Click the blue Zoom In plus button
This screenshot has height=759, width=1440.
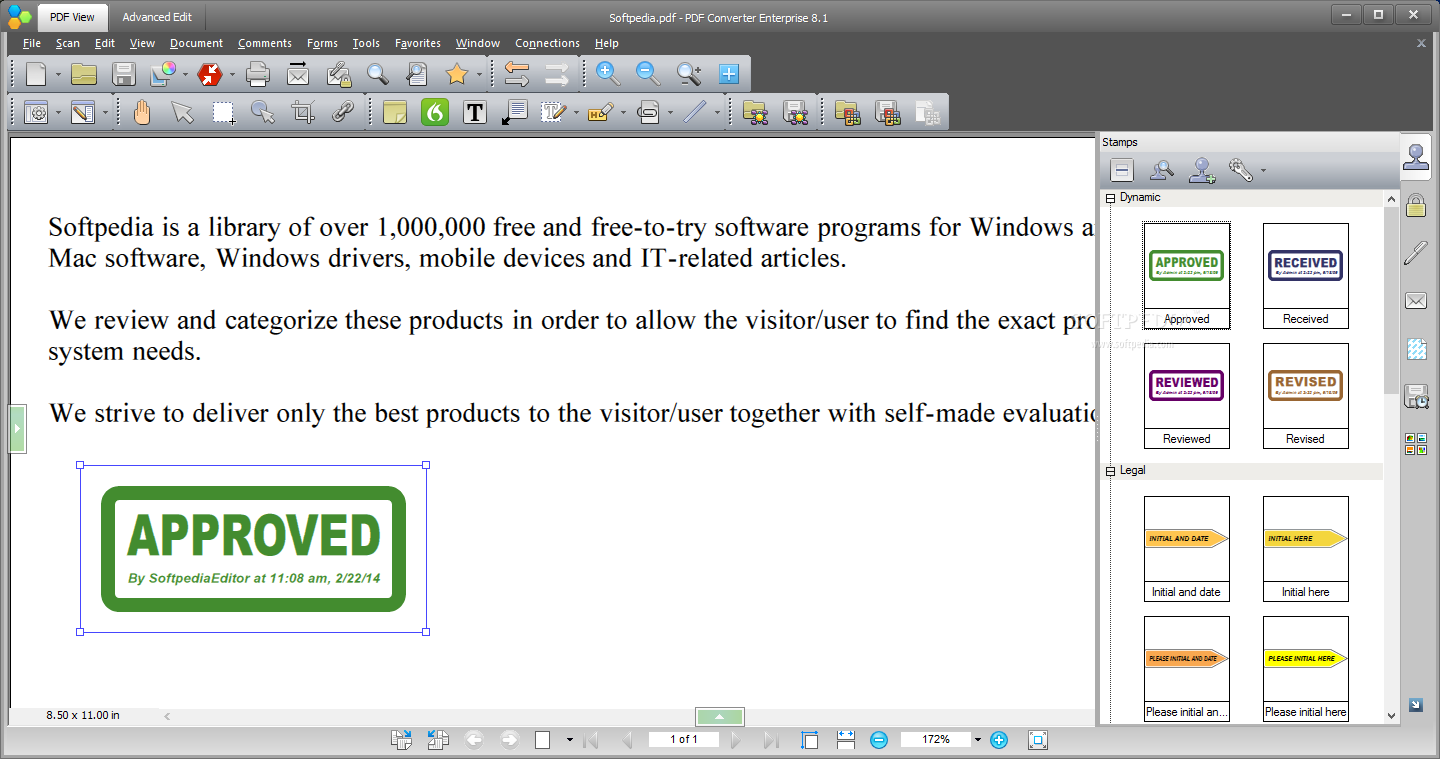click(998, 740)
